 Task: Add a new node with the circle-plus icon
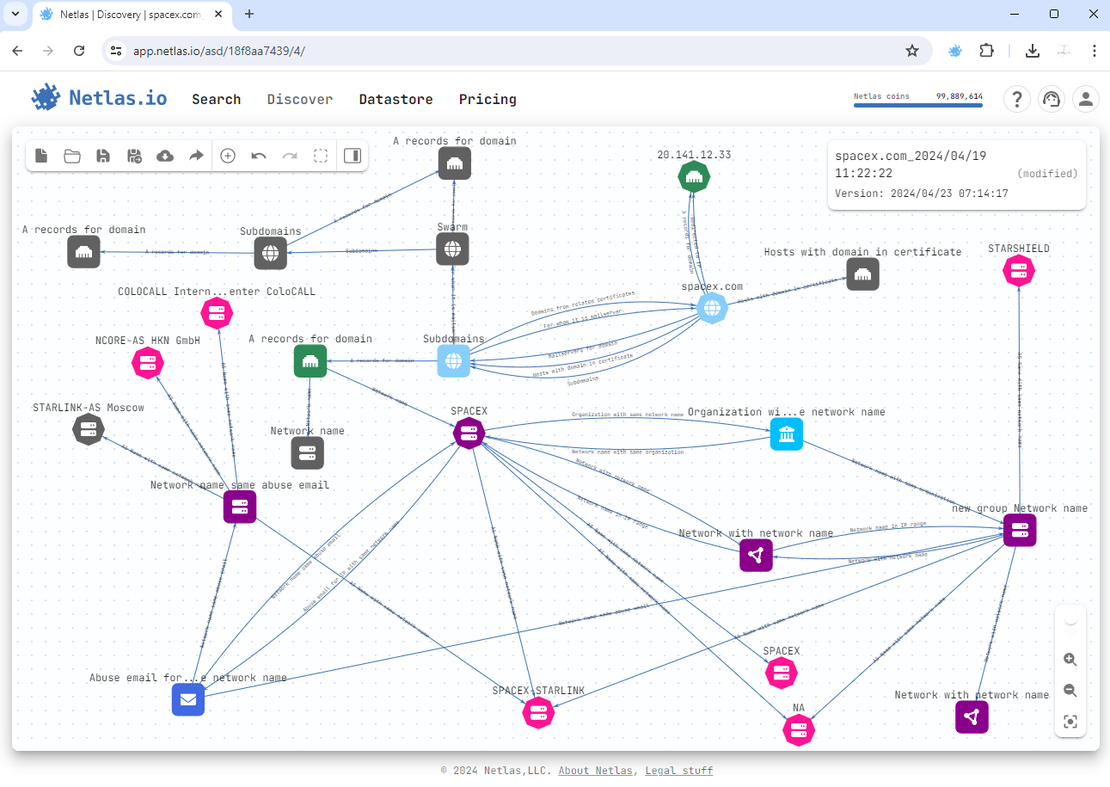pyautogui.click(x=228, y=156)
